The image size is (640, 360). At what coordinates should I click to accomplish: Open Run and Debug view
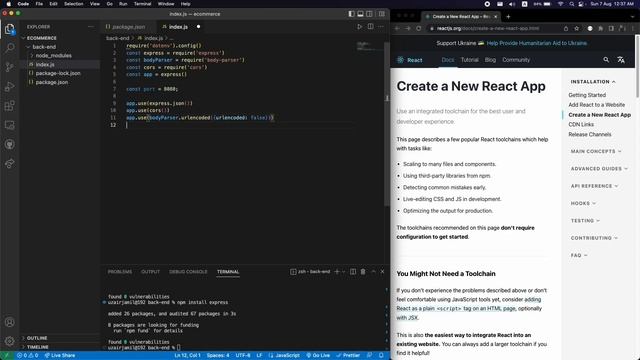(x=9, y=86)
